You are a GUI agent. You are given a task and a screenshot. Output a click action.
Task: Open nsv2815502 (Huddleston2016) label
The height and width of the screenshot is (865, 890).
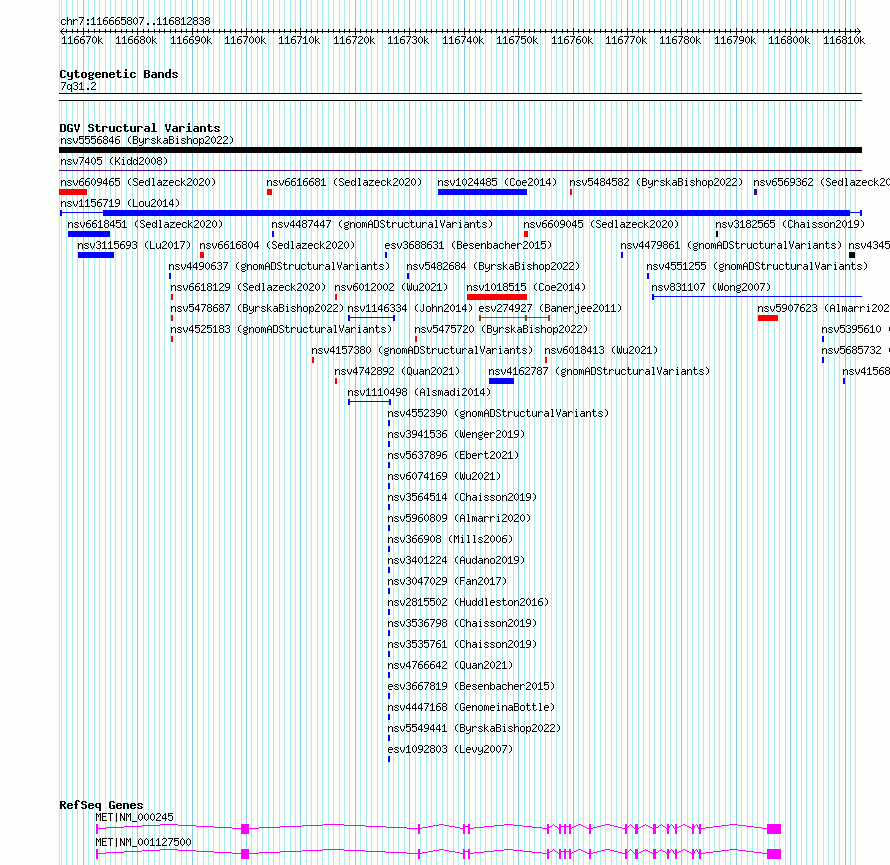[468, 602]
